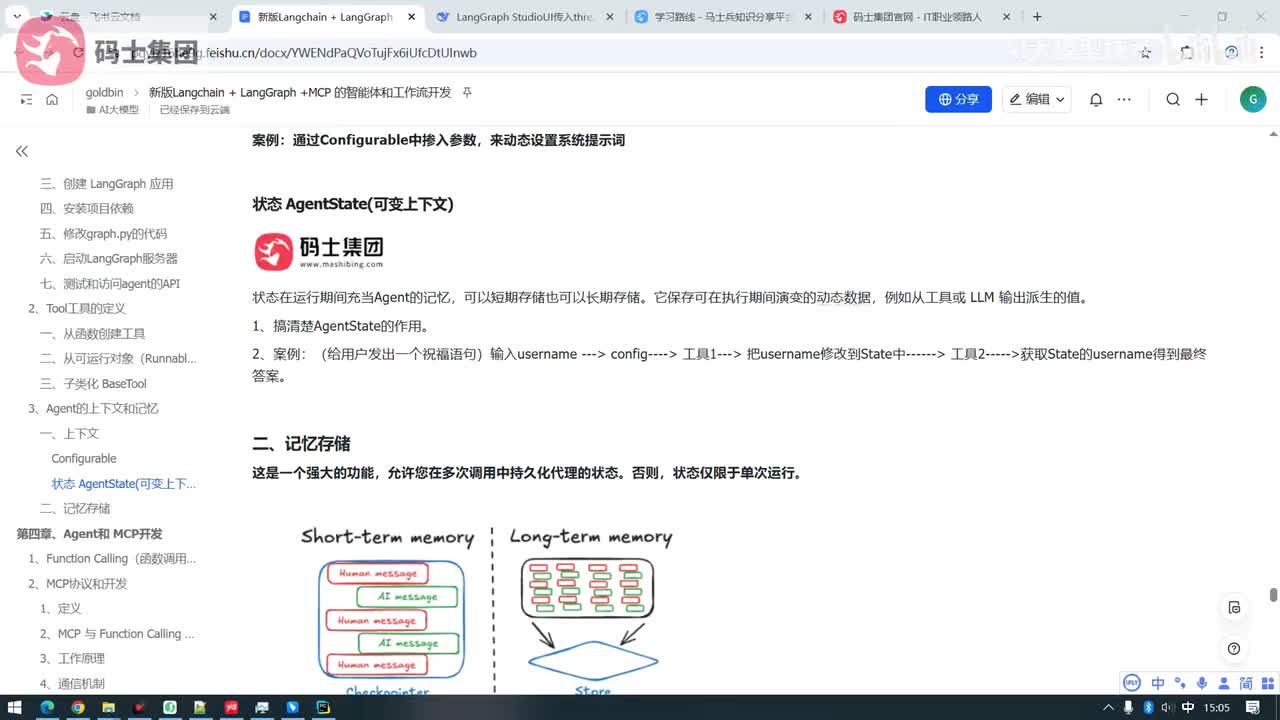1280x720 pixels.
Task: Launch Microsoft Edge from taskbar
Action: pyautogui.click(x=47, y=707)
